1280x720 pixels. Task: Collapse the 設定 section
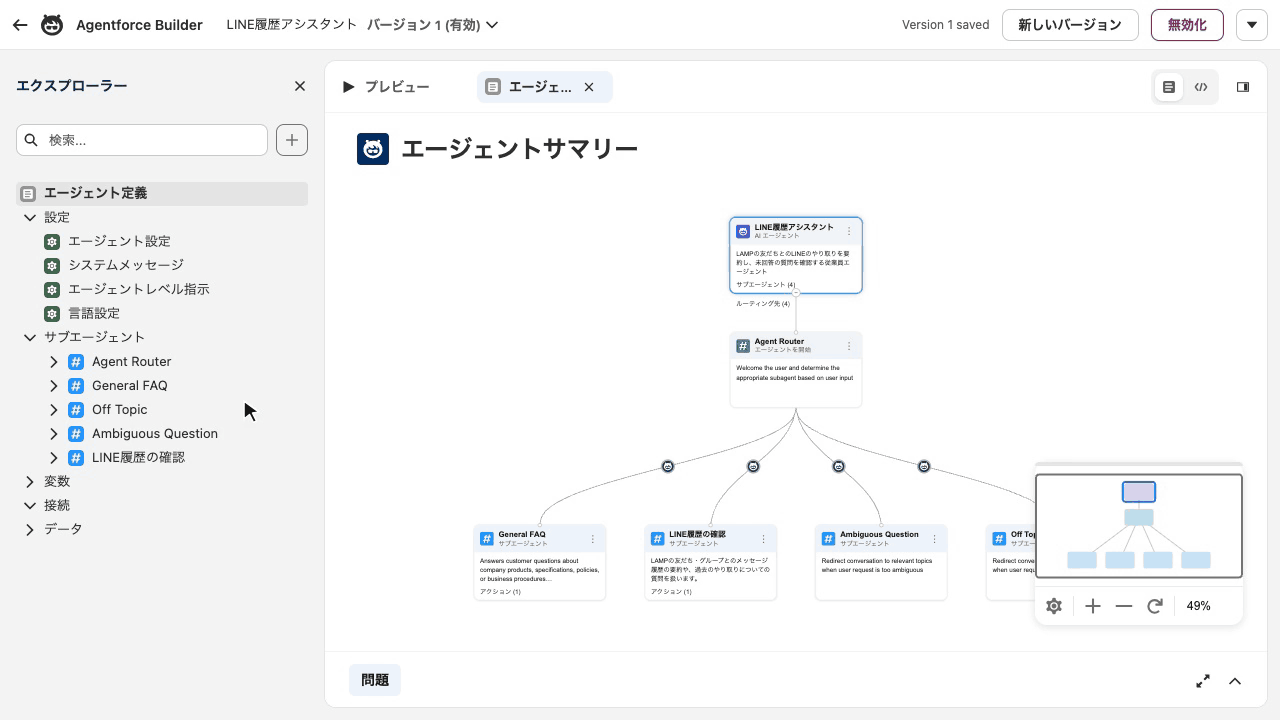30,217
